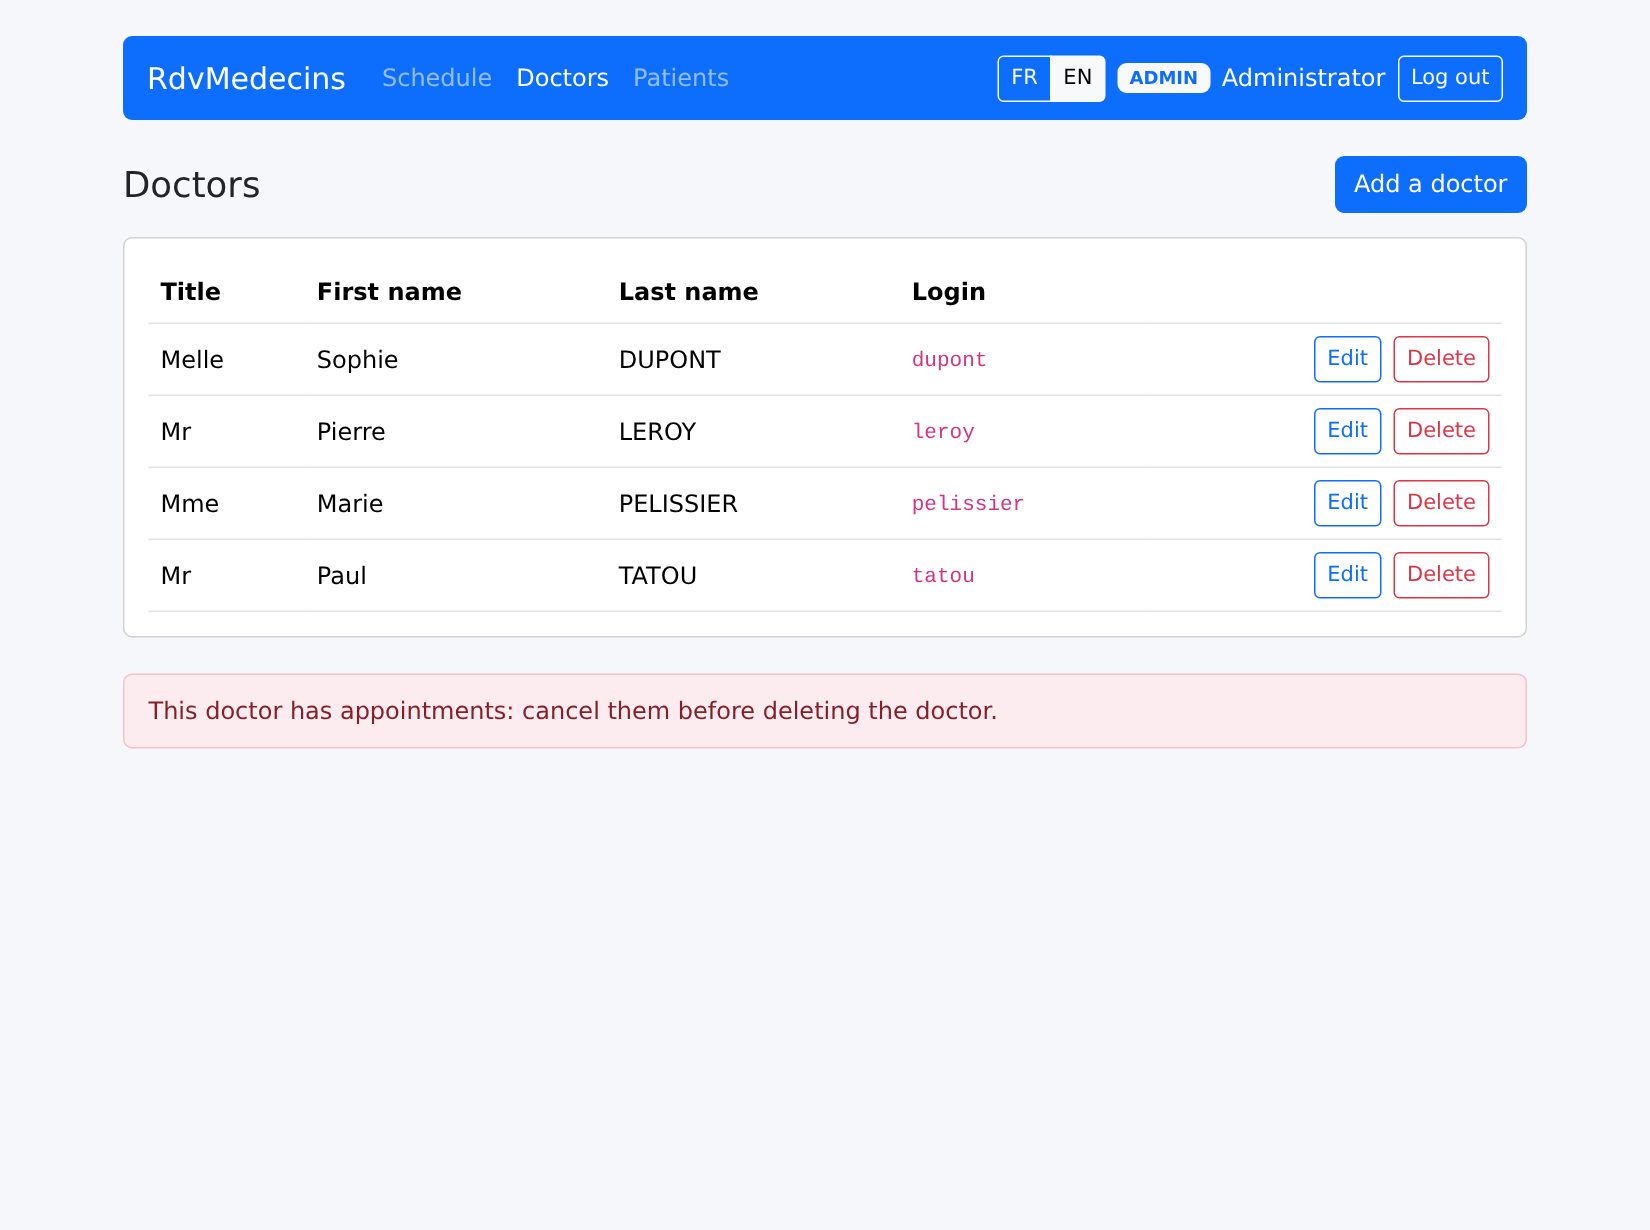
Task: Click the last name PELISSIER
Action: [678, 504]
